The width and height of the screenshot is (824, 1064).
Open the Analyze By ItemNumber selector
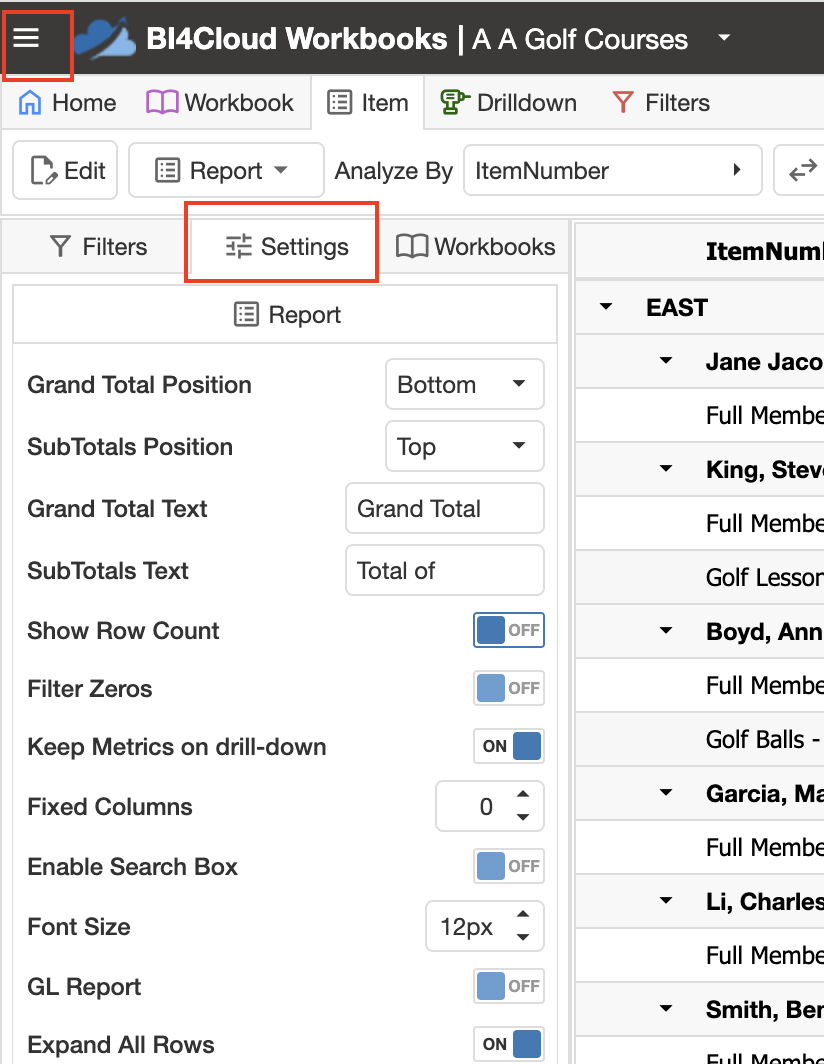pyautogui.click(x=612, y=170)
